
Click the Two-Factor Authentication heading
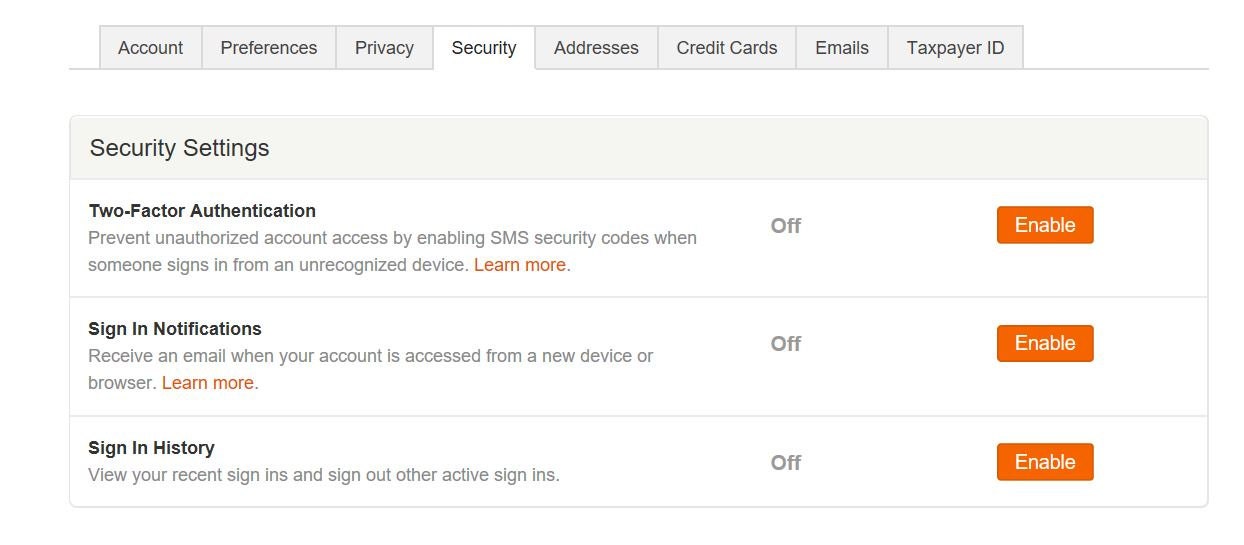point(202,211)
